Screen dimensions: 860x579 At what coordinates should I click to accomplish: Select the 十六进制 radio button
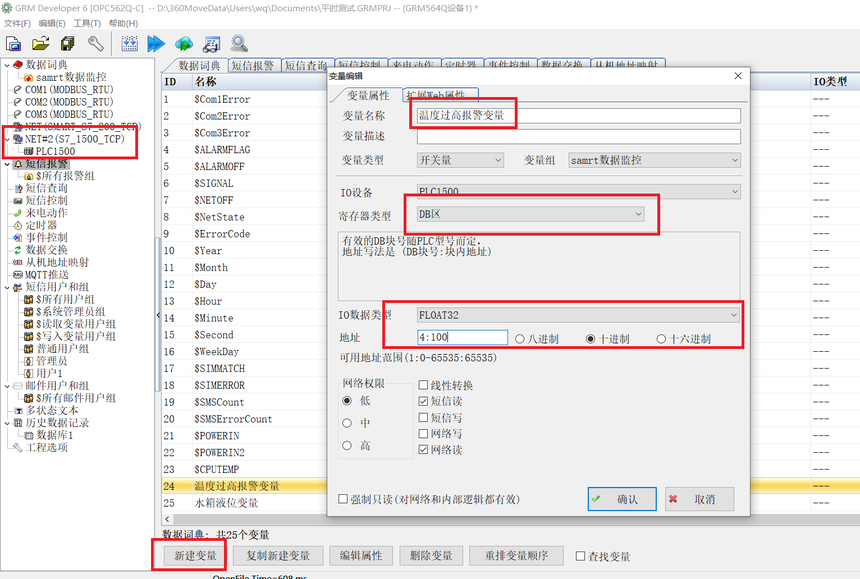click(x=662, y=339)
